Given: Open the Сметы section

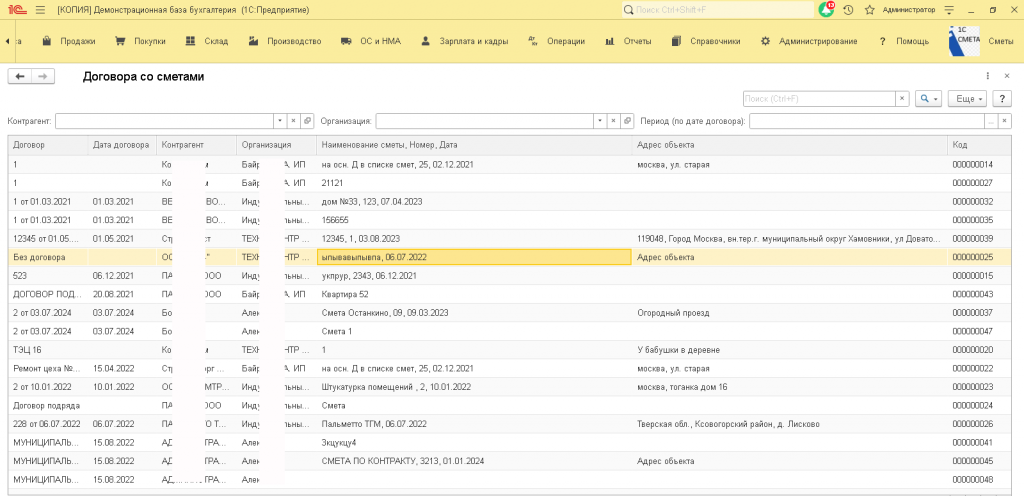Looking at the screenshot, I should (x=1000, y=41).
